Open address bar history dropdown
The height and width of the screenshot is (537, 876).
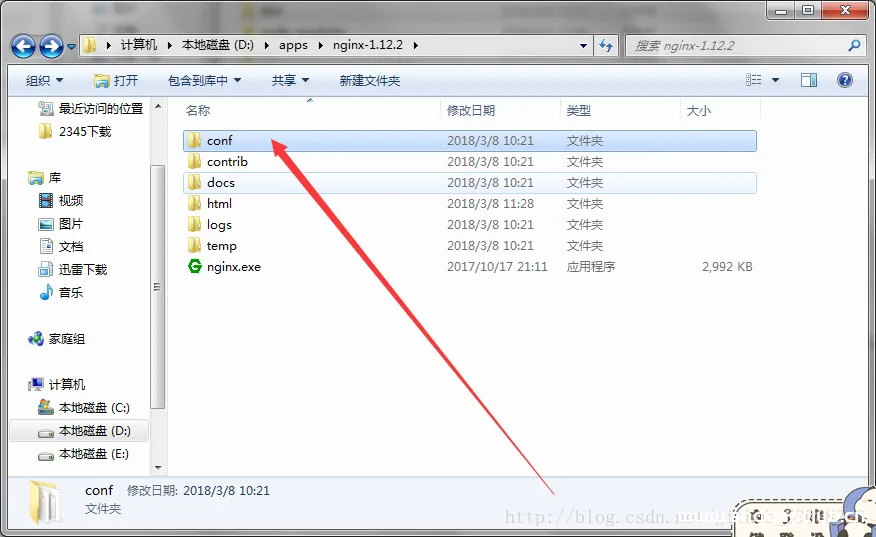(583, 46)
